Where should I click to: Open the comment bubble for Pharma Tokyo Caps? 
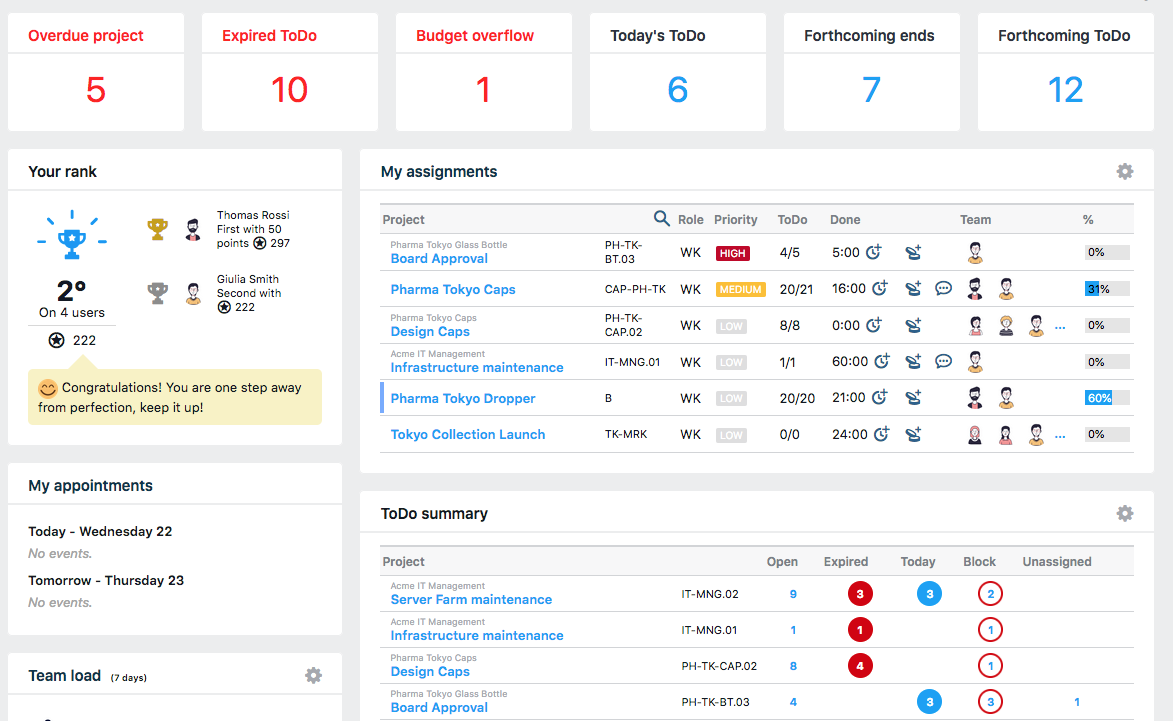(943, 289)
